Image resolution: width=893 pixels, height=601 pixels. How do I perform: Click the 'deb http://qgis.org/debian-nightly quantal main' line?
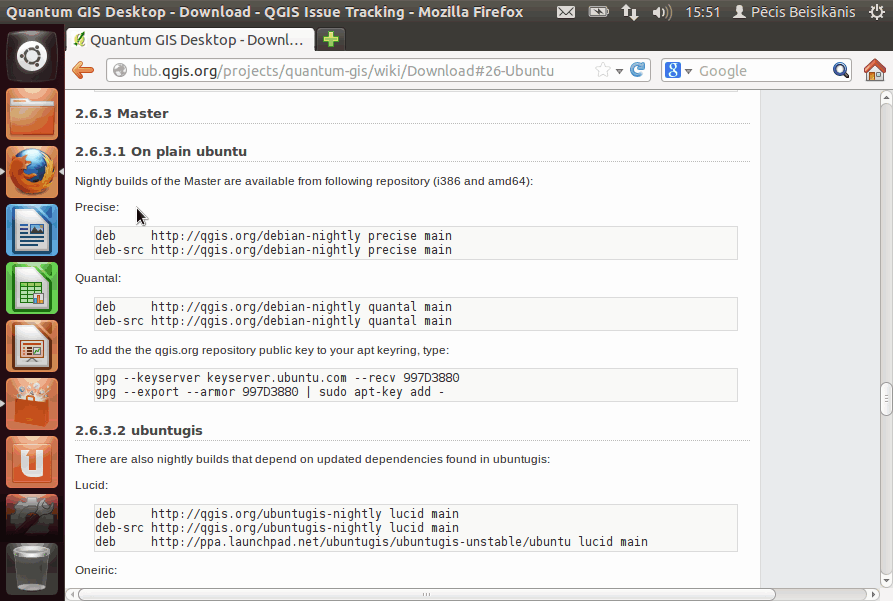coord(273,307)
